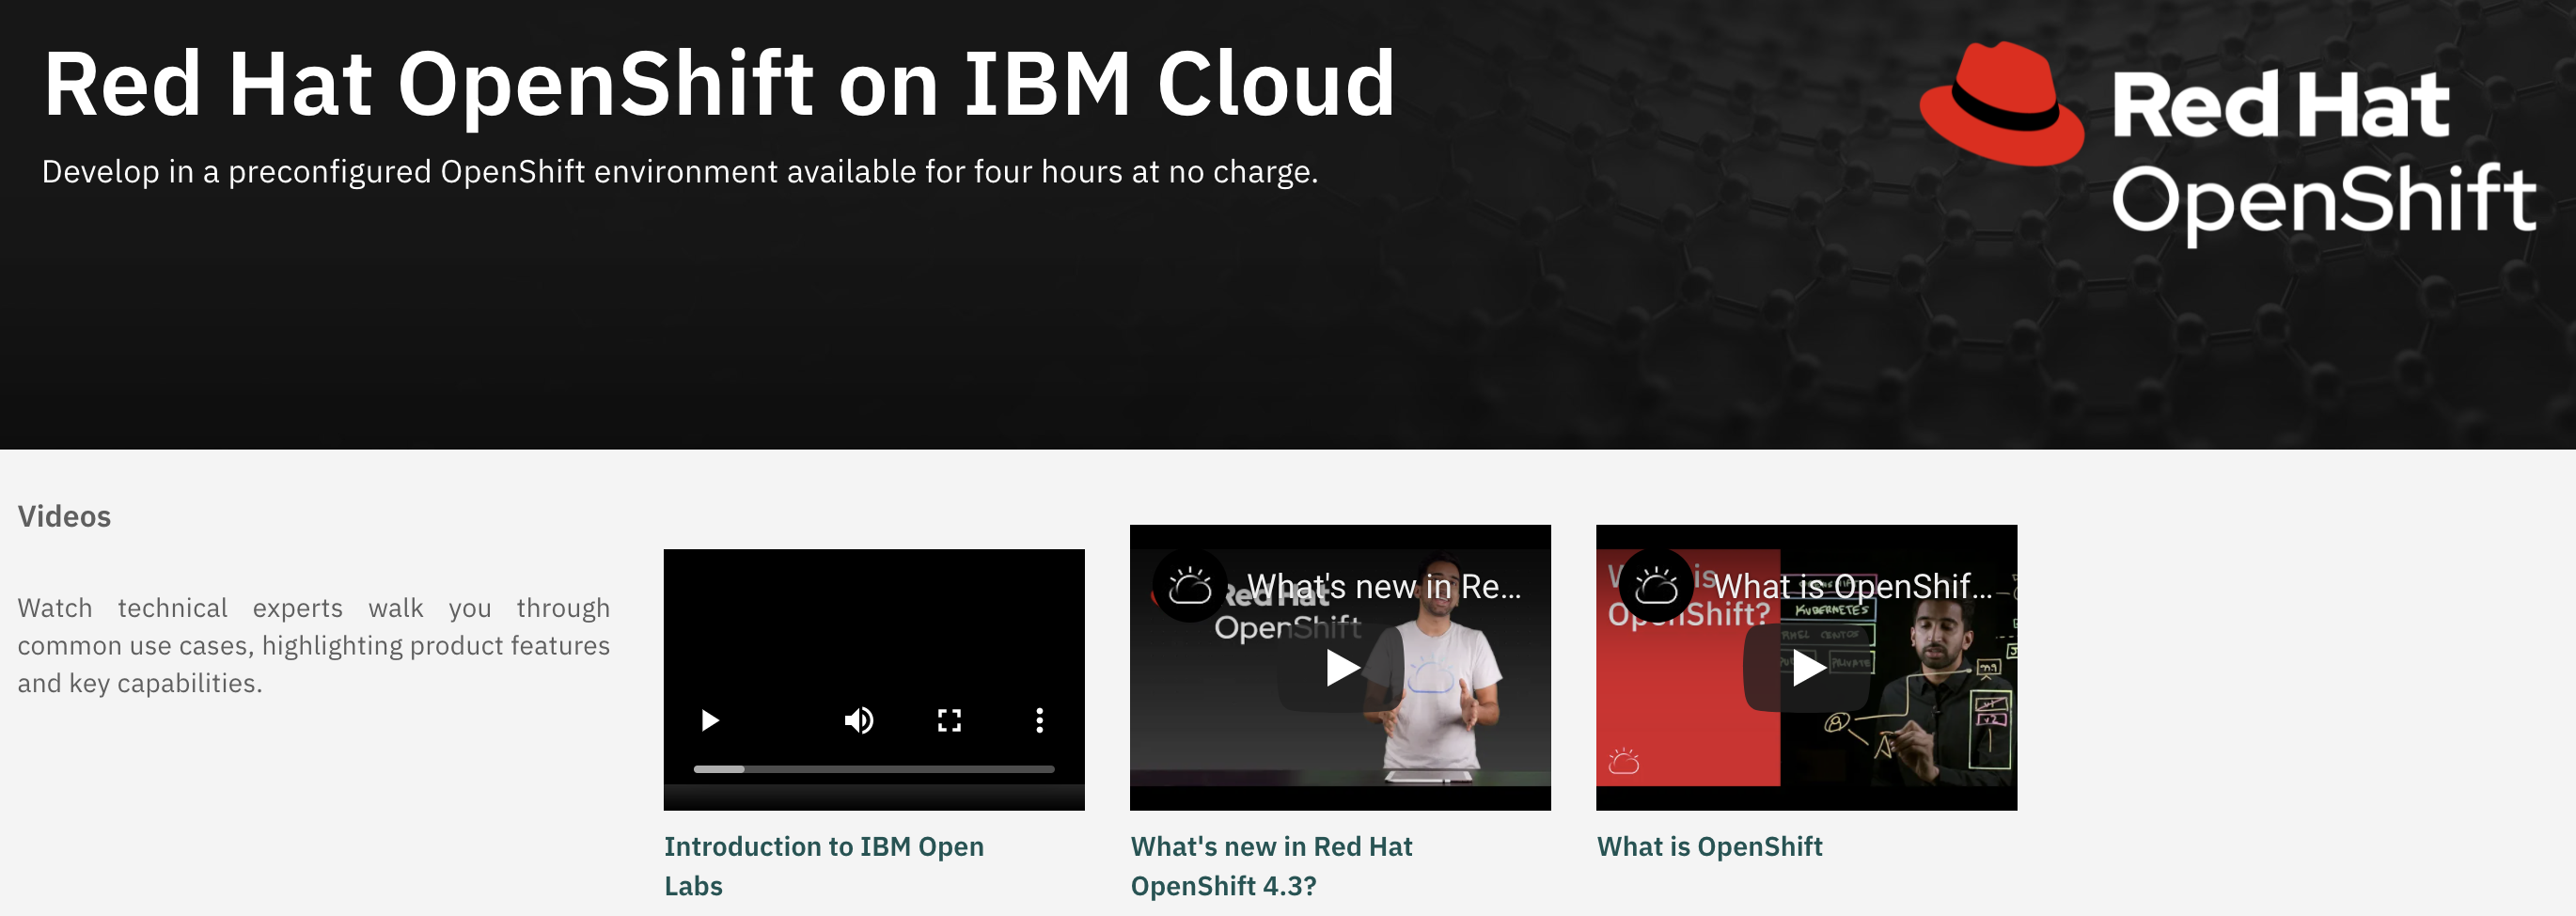Open the What's new in Red Hat OpenShift 4.3? link
This screenshot has width=2576, height=916.
pyautogui.click(x=1271, y=866)
